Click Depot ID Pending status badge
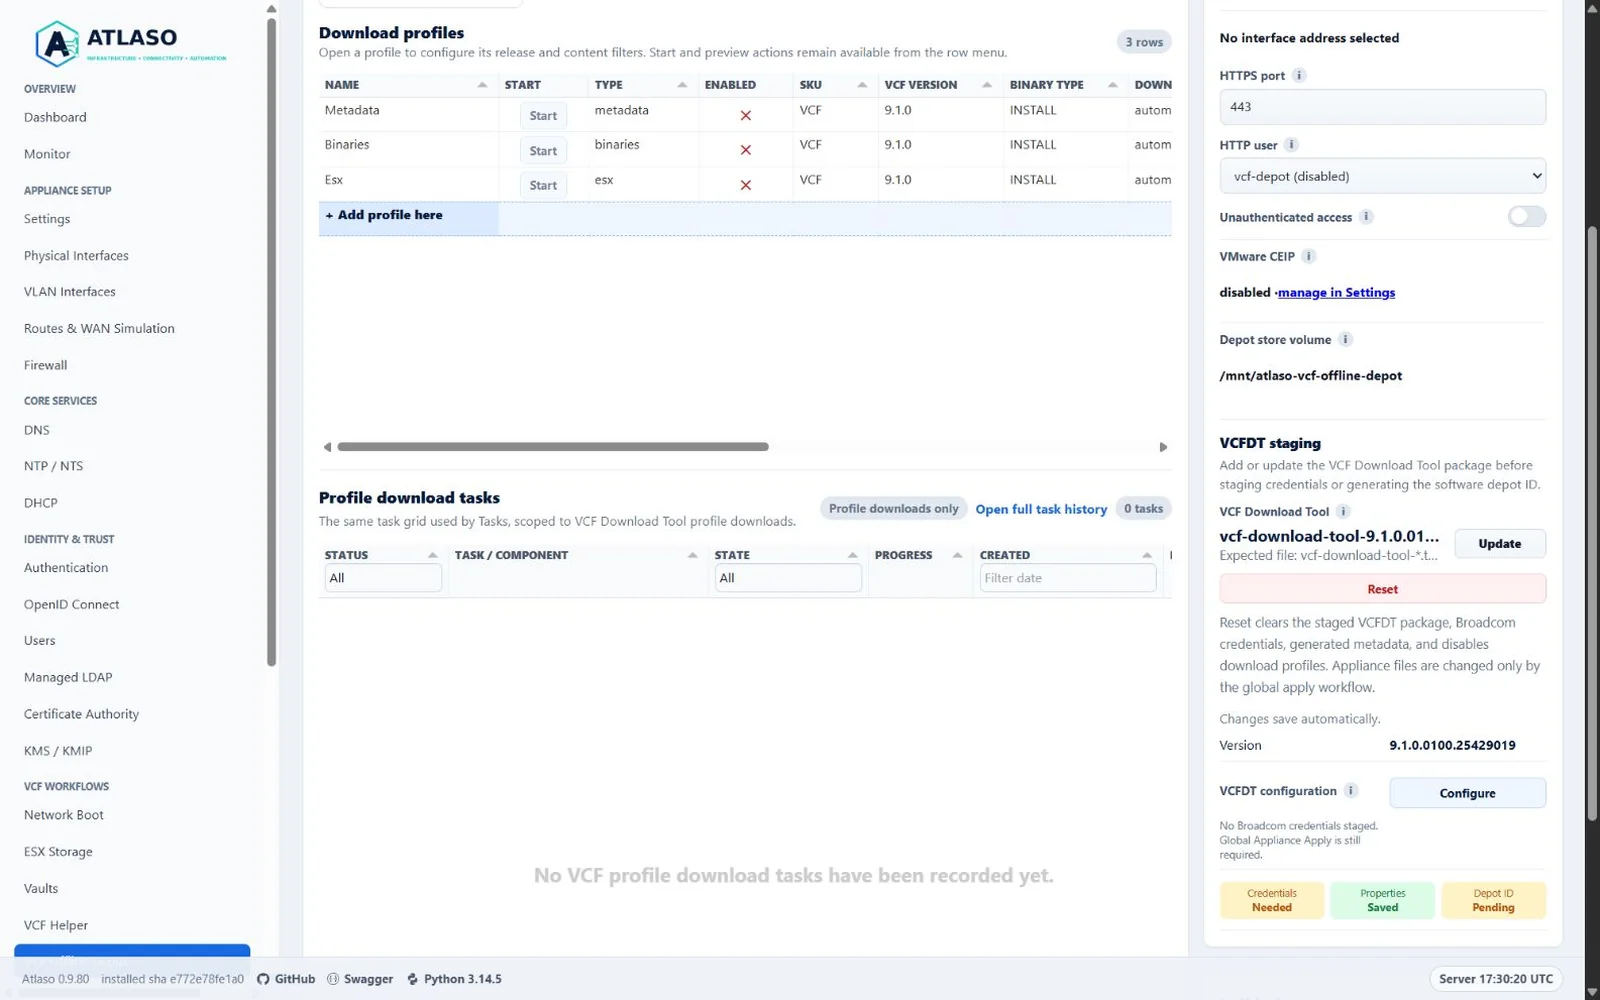 pyautogui.click(x=1493, y=900)
